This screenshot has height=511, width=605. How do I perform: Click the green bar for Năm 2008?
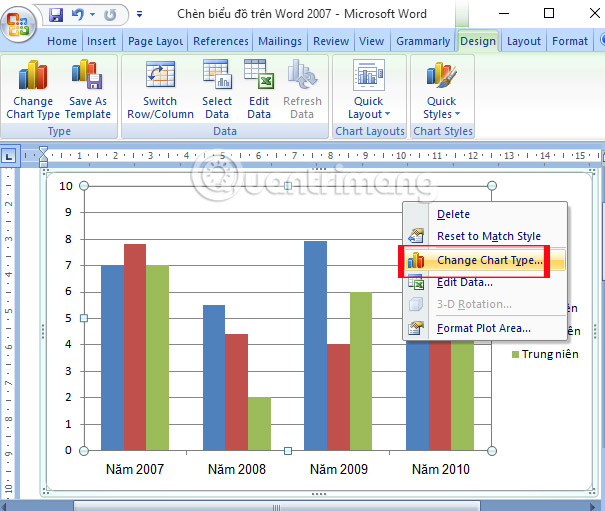pos(259,423)
